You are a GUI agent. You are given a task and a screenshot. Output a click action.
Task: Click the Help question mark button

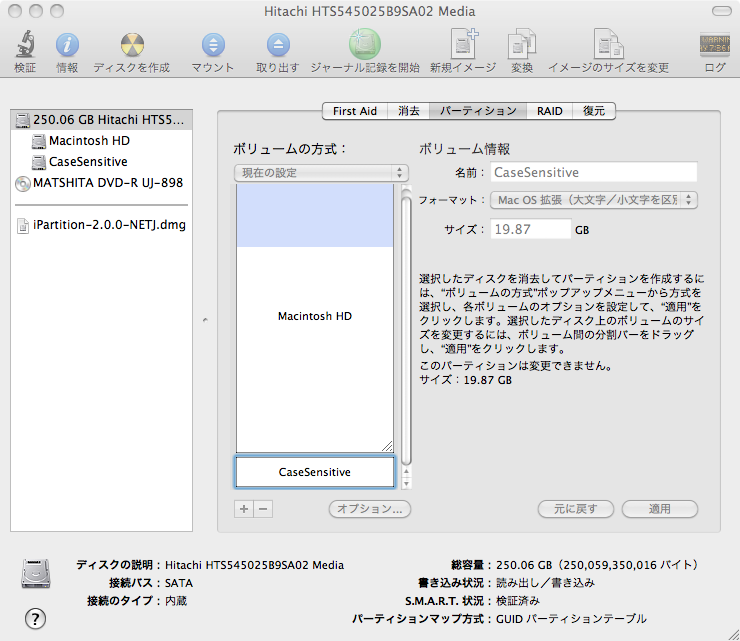35,618
